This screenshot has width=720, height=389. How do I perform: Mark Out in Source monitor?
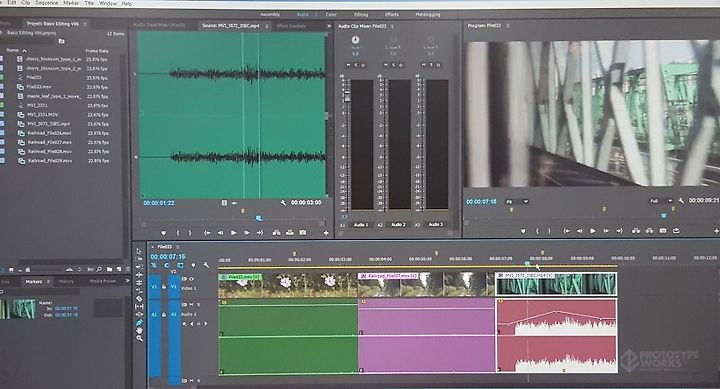(x=190, y=233)
